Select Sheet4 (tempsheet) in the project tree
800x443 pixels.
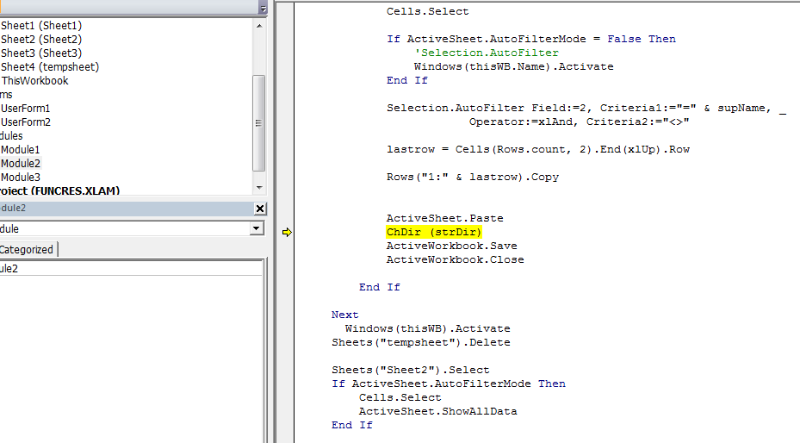pyautogui.click(x=50, y=66)
